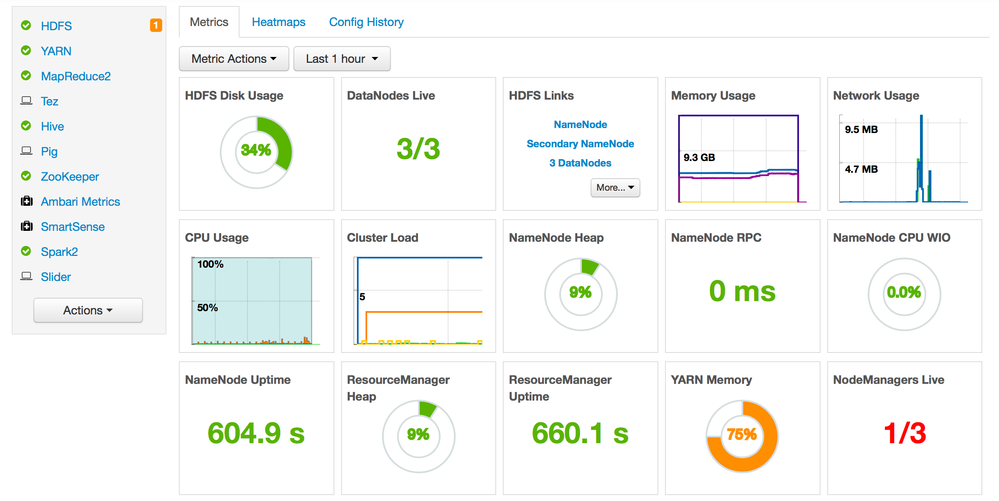Follow the NameNode link in HDFS Links
The width and height of the screenshot is (999, 501).
tap(580, 124)
